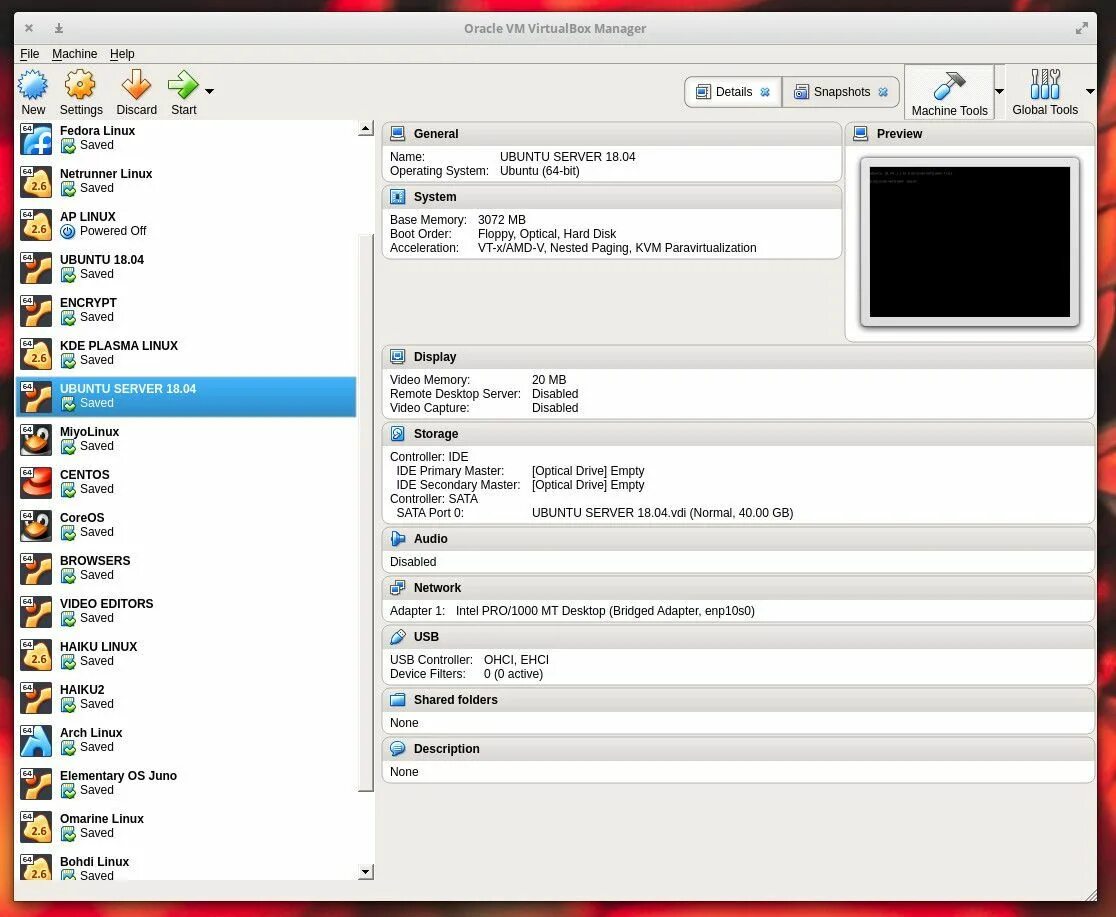Click the VM list scroll down arrow
1116x917 pixels.
pos(365,872)
